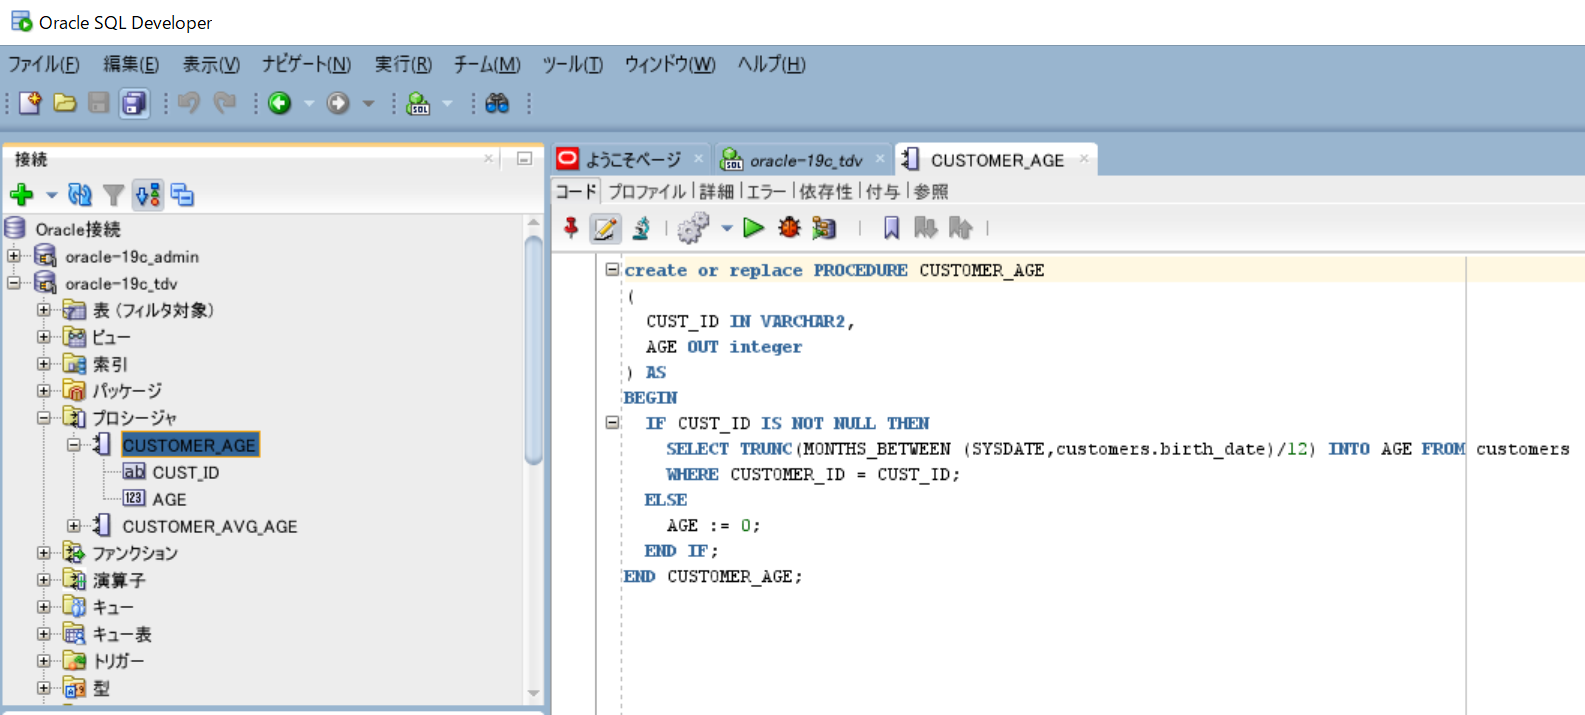Switch to the oracle-19c_tdv worksheet tab
The width and height of the screenshot is (1585, 715).
point(805,160)
